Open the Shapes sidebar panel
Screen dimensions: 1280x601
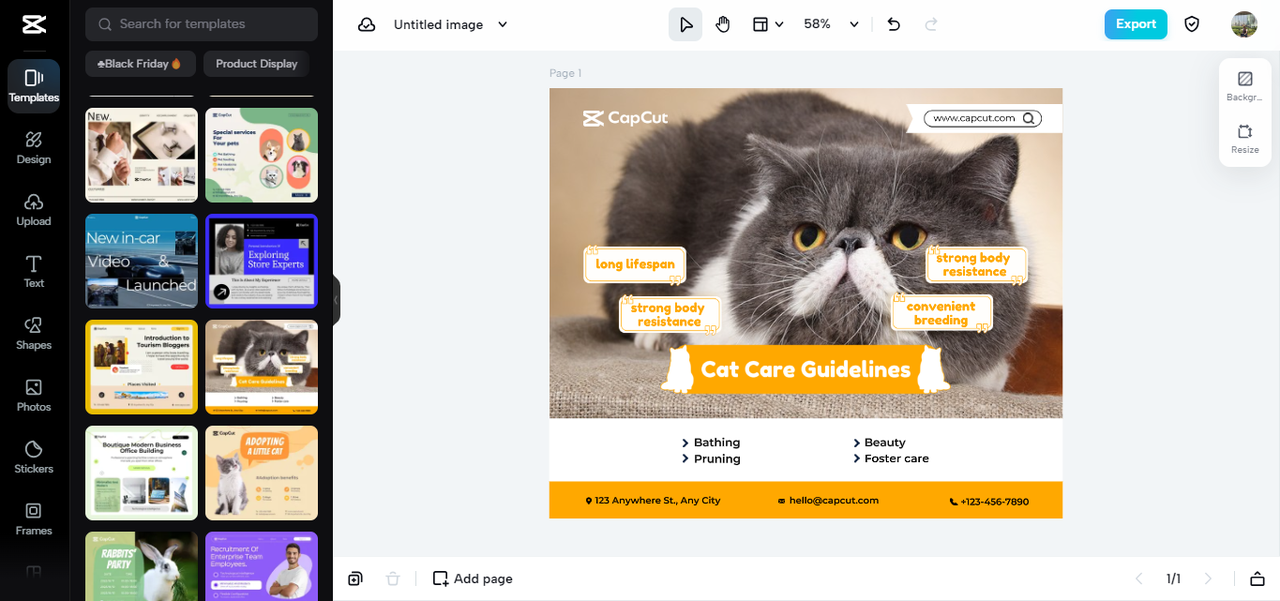[x=34, y=334]
